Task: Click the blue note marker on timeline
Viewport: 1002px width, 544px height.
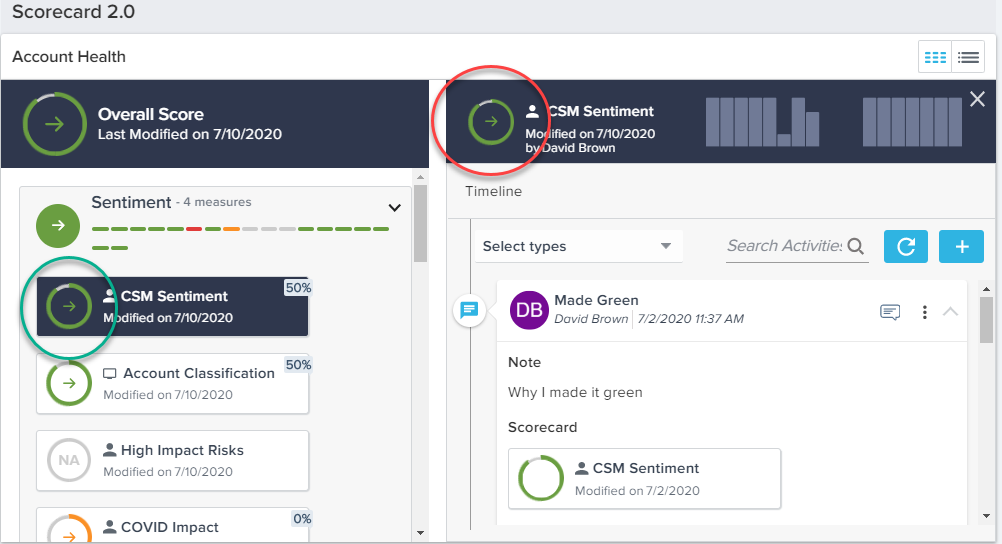Action: pos(469,310)
